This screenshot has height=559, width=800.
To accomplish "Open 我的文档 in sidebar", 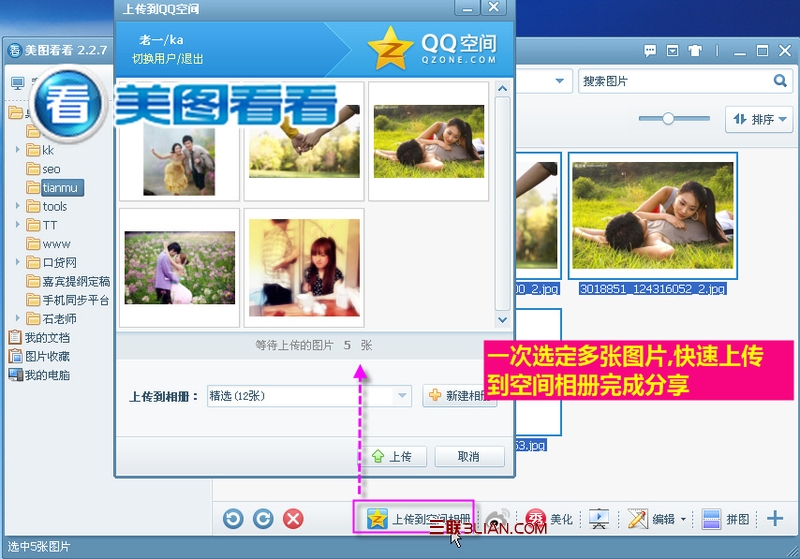I will point(39,338).
